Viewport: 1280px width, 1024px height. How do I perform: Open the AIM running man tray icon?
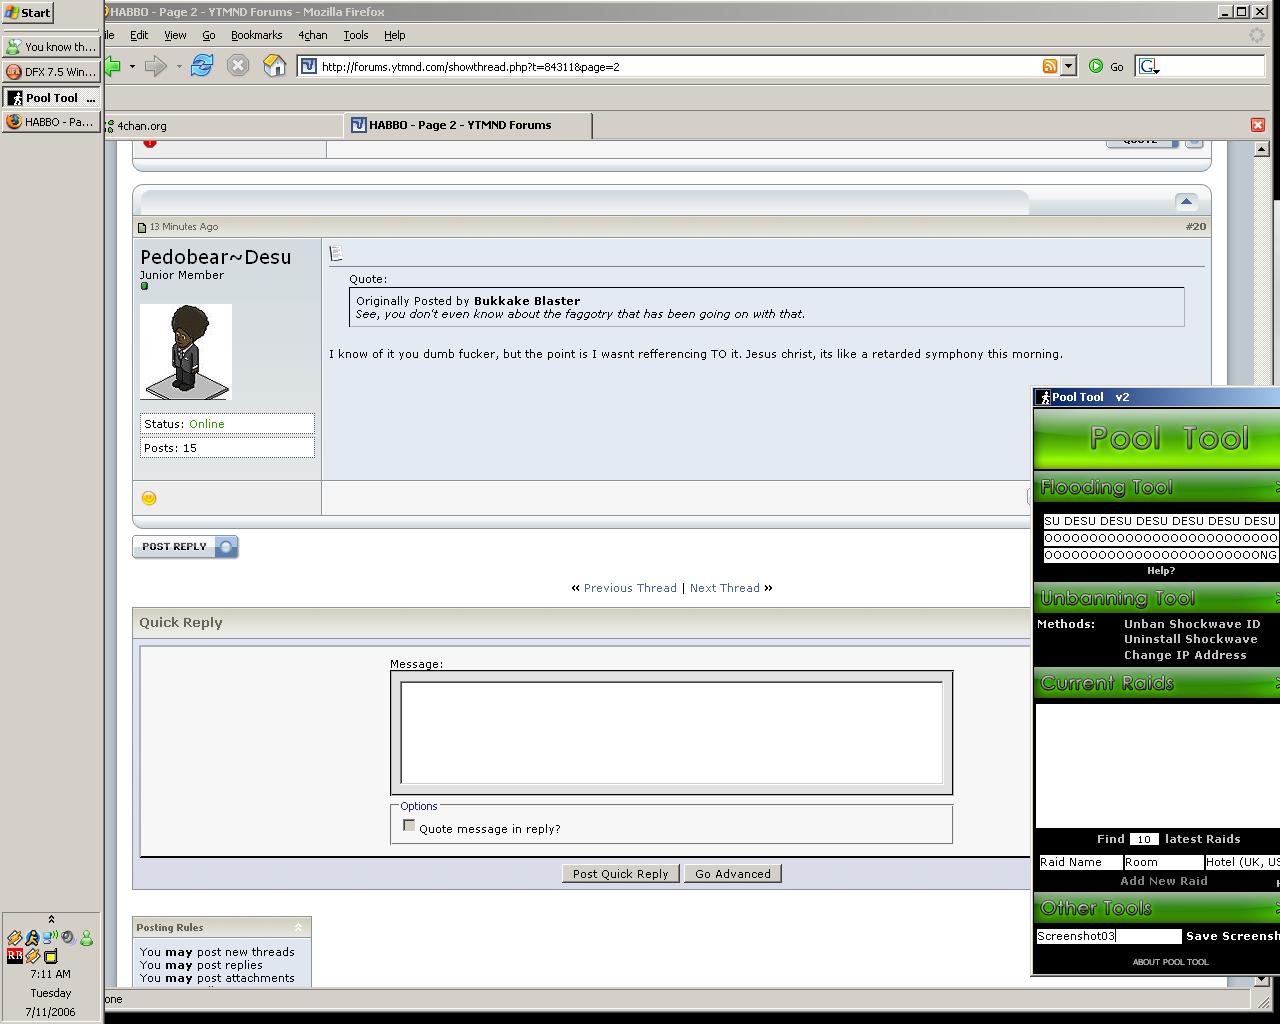[32, 938]
